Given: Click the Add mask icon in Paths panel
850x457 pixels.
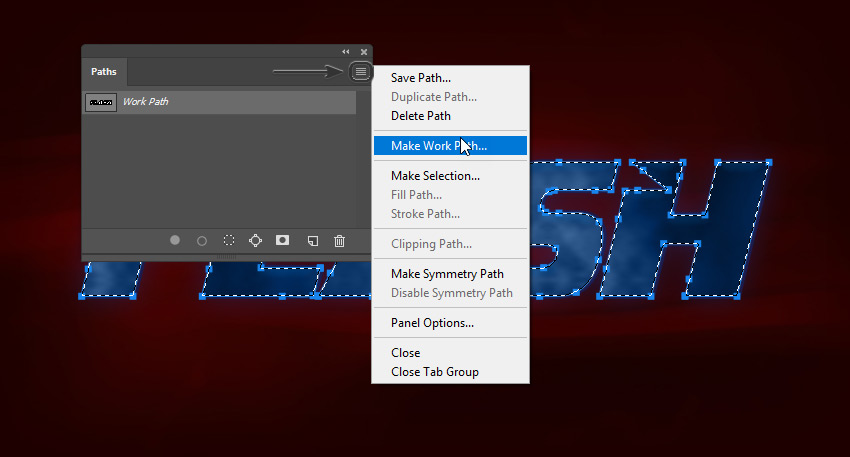Looking at the screenshot, I should [283, 240].
